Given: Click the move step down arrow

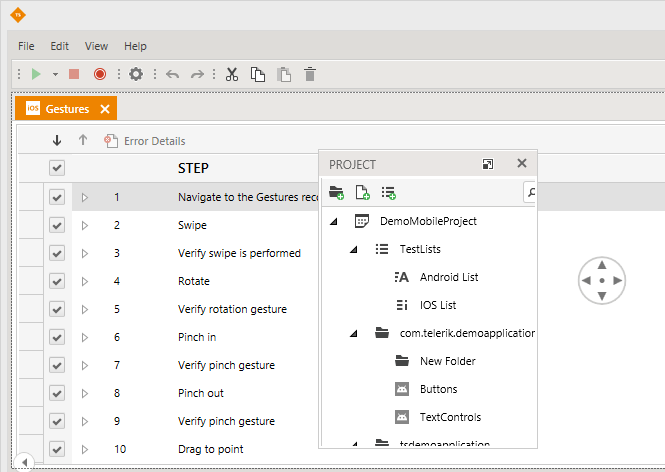Looking at the screenshot, I should pyautogui.click(x=57, y=141).
